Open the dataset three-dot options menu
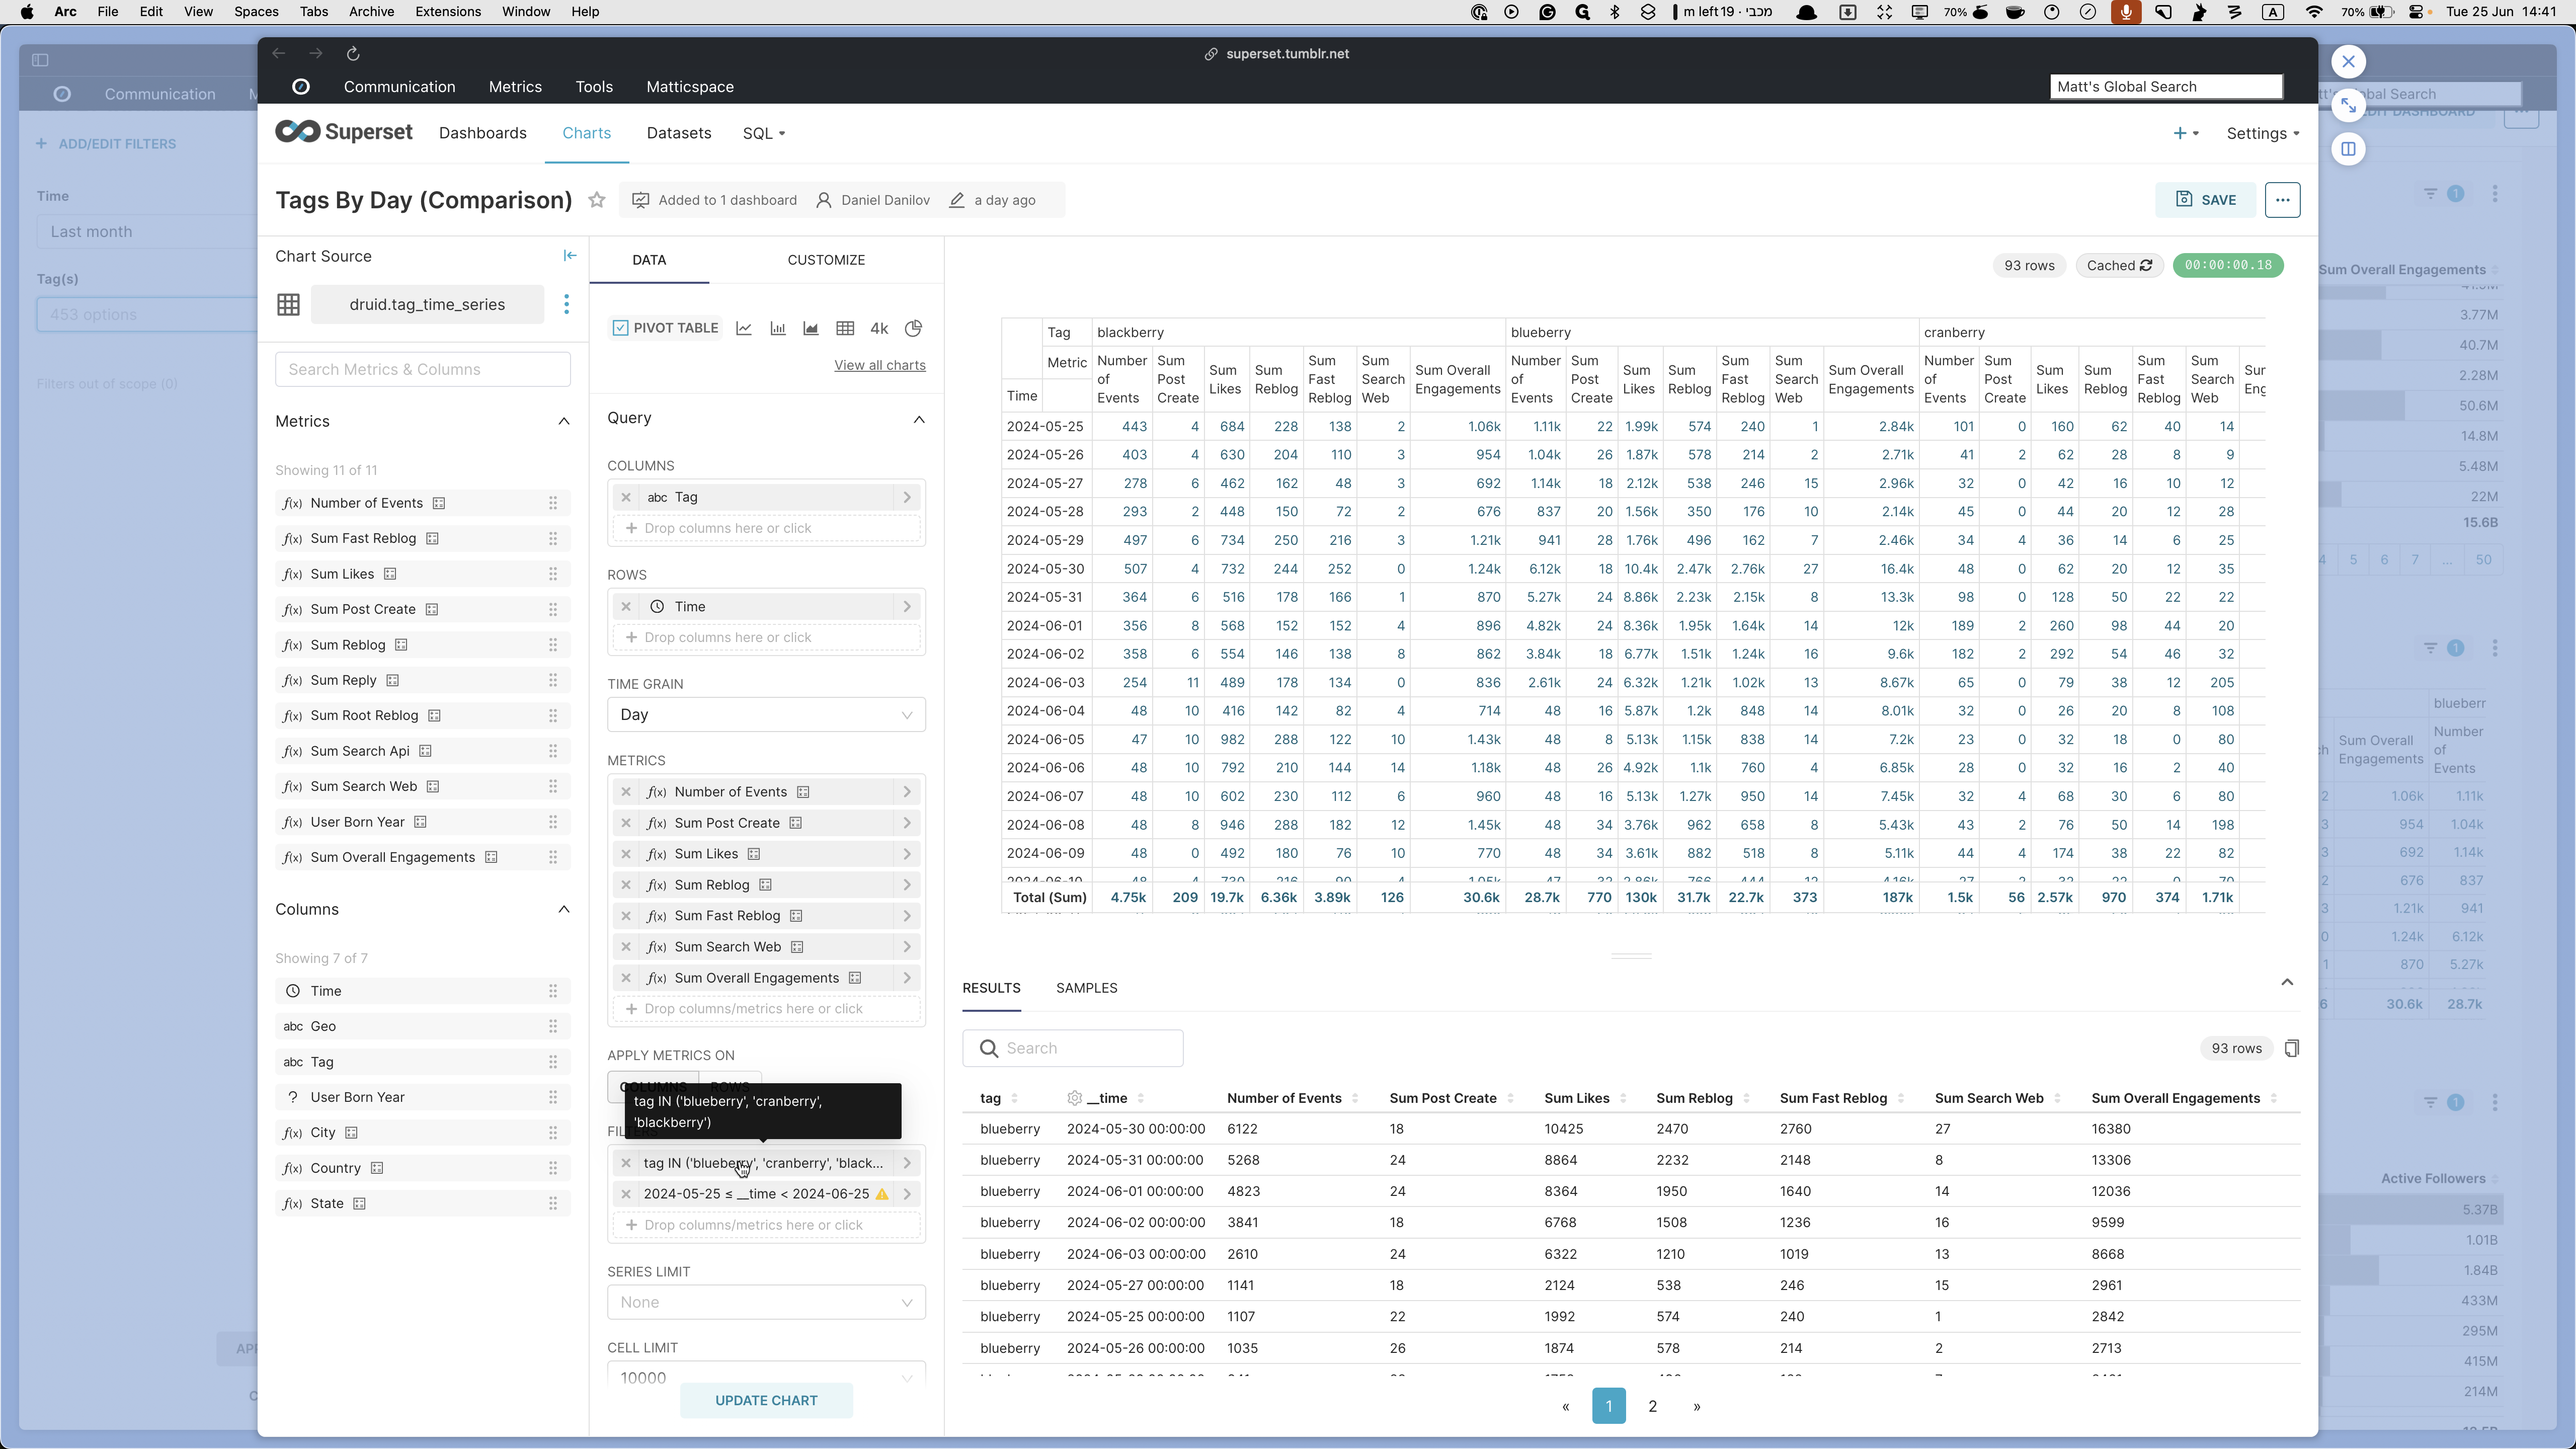The image size is (2576, 1449). tap(566, 304)
